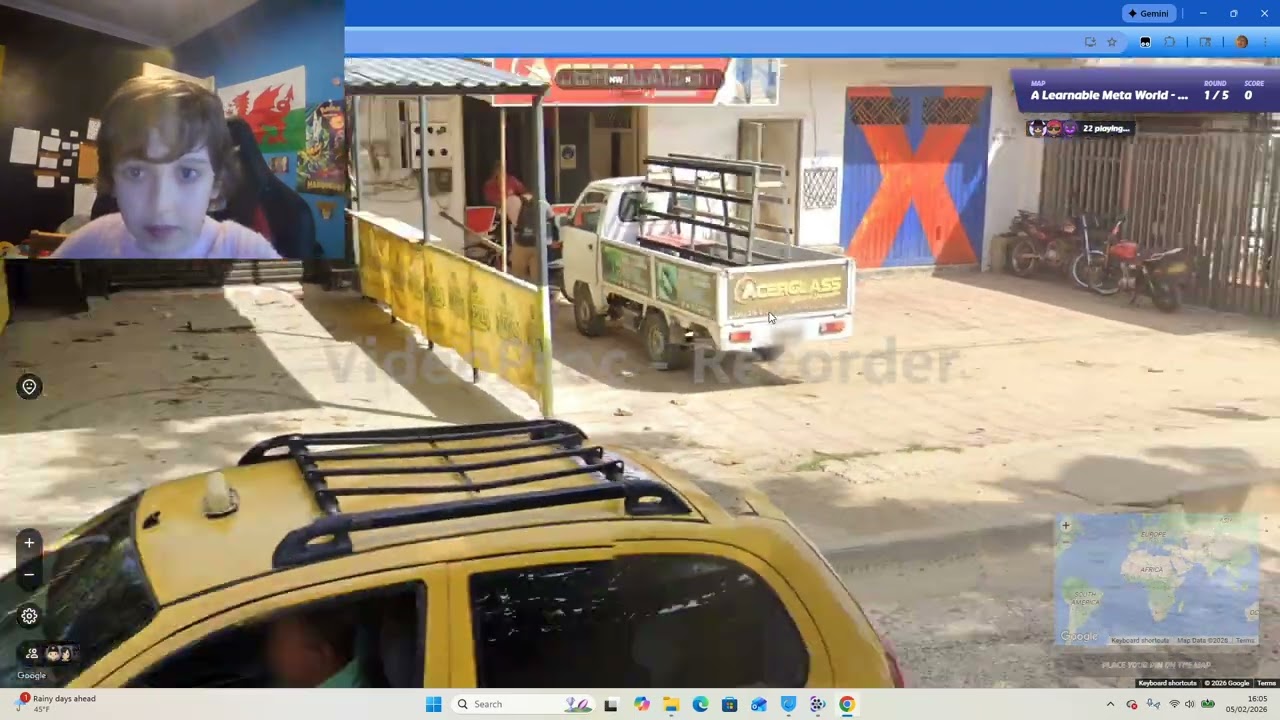1280x720 pixels.
Task: Open the robot-face extension icon in toolbar
Action: coord(1145,42)
